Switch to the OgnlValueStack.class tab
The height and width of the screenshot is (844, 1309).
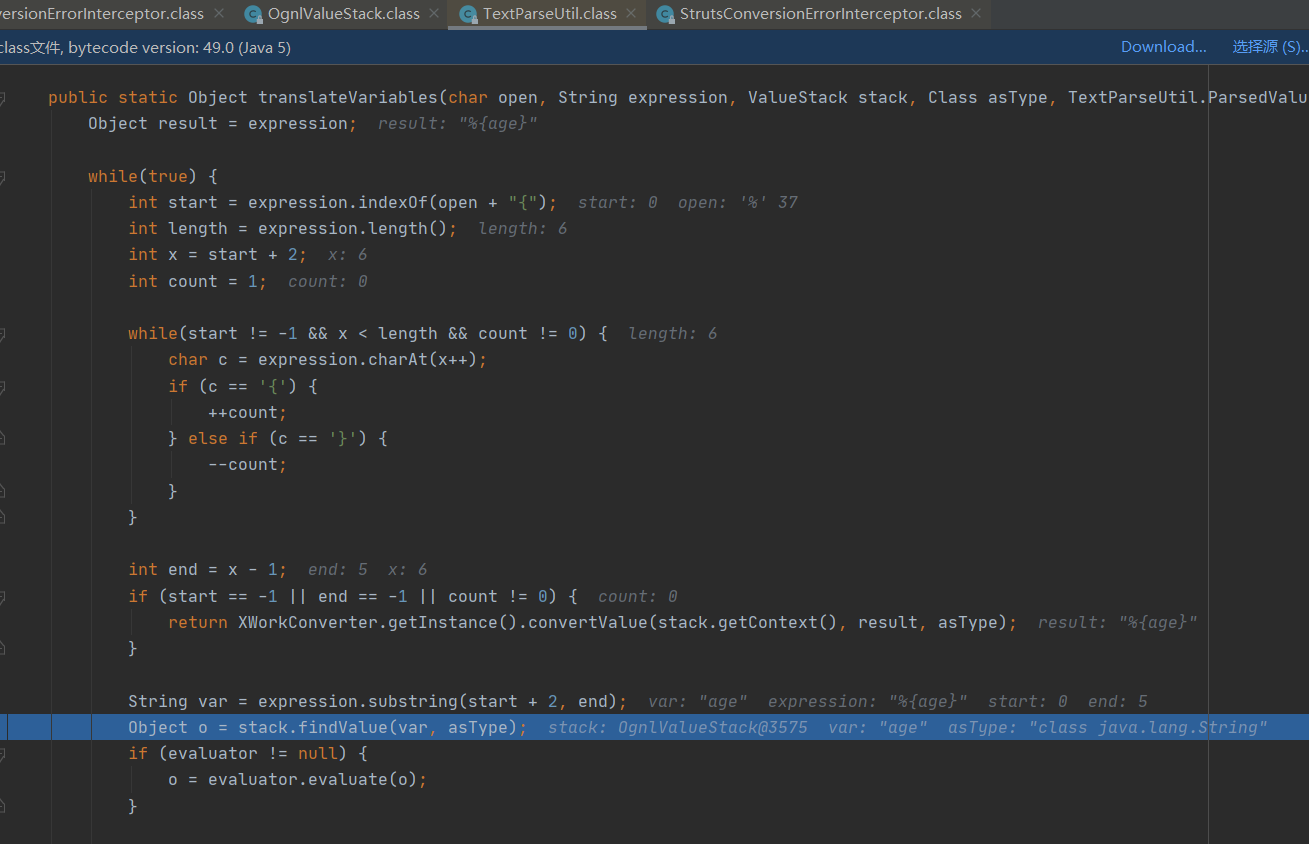pos(344,14)
